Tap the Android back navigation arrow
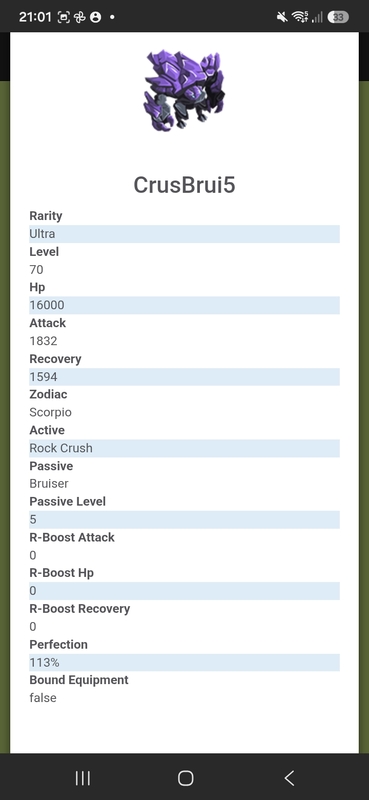 289,778
